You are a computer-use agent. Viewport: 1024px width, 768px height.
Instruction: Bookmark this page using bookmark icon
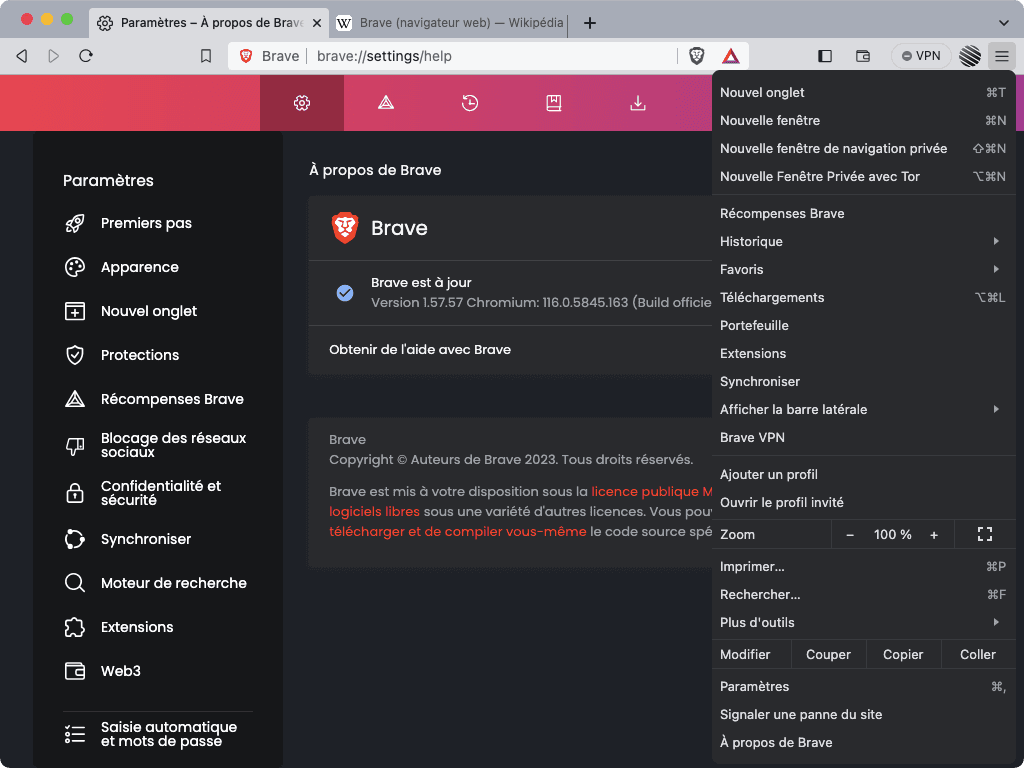coord(206,56)
